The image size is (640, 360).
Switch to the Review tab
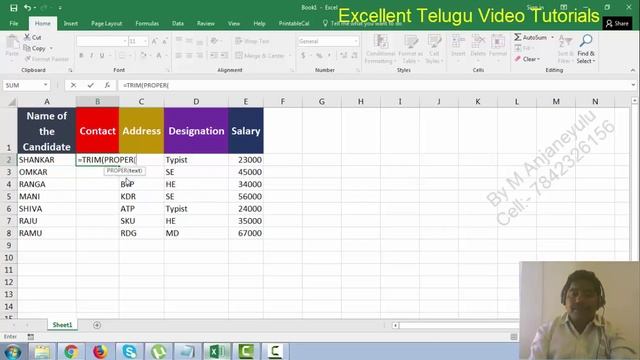[206, 24]
